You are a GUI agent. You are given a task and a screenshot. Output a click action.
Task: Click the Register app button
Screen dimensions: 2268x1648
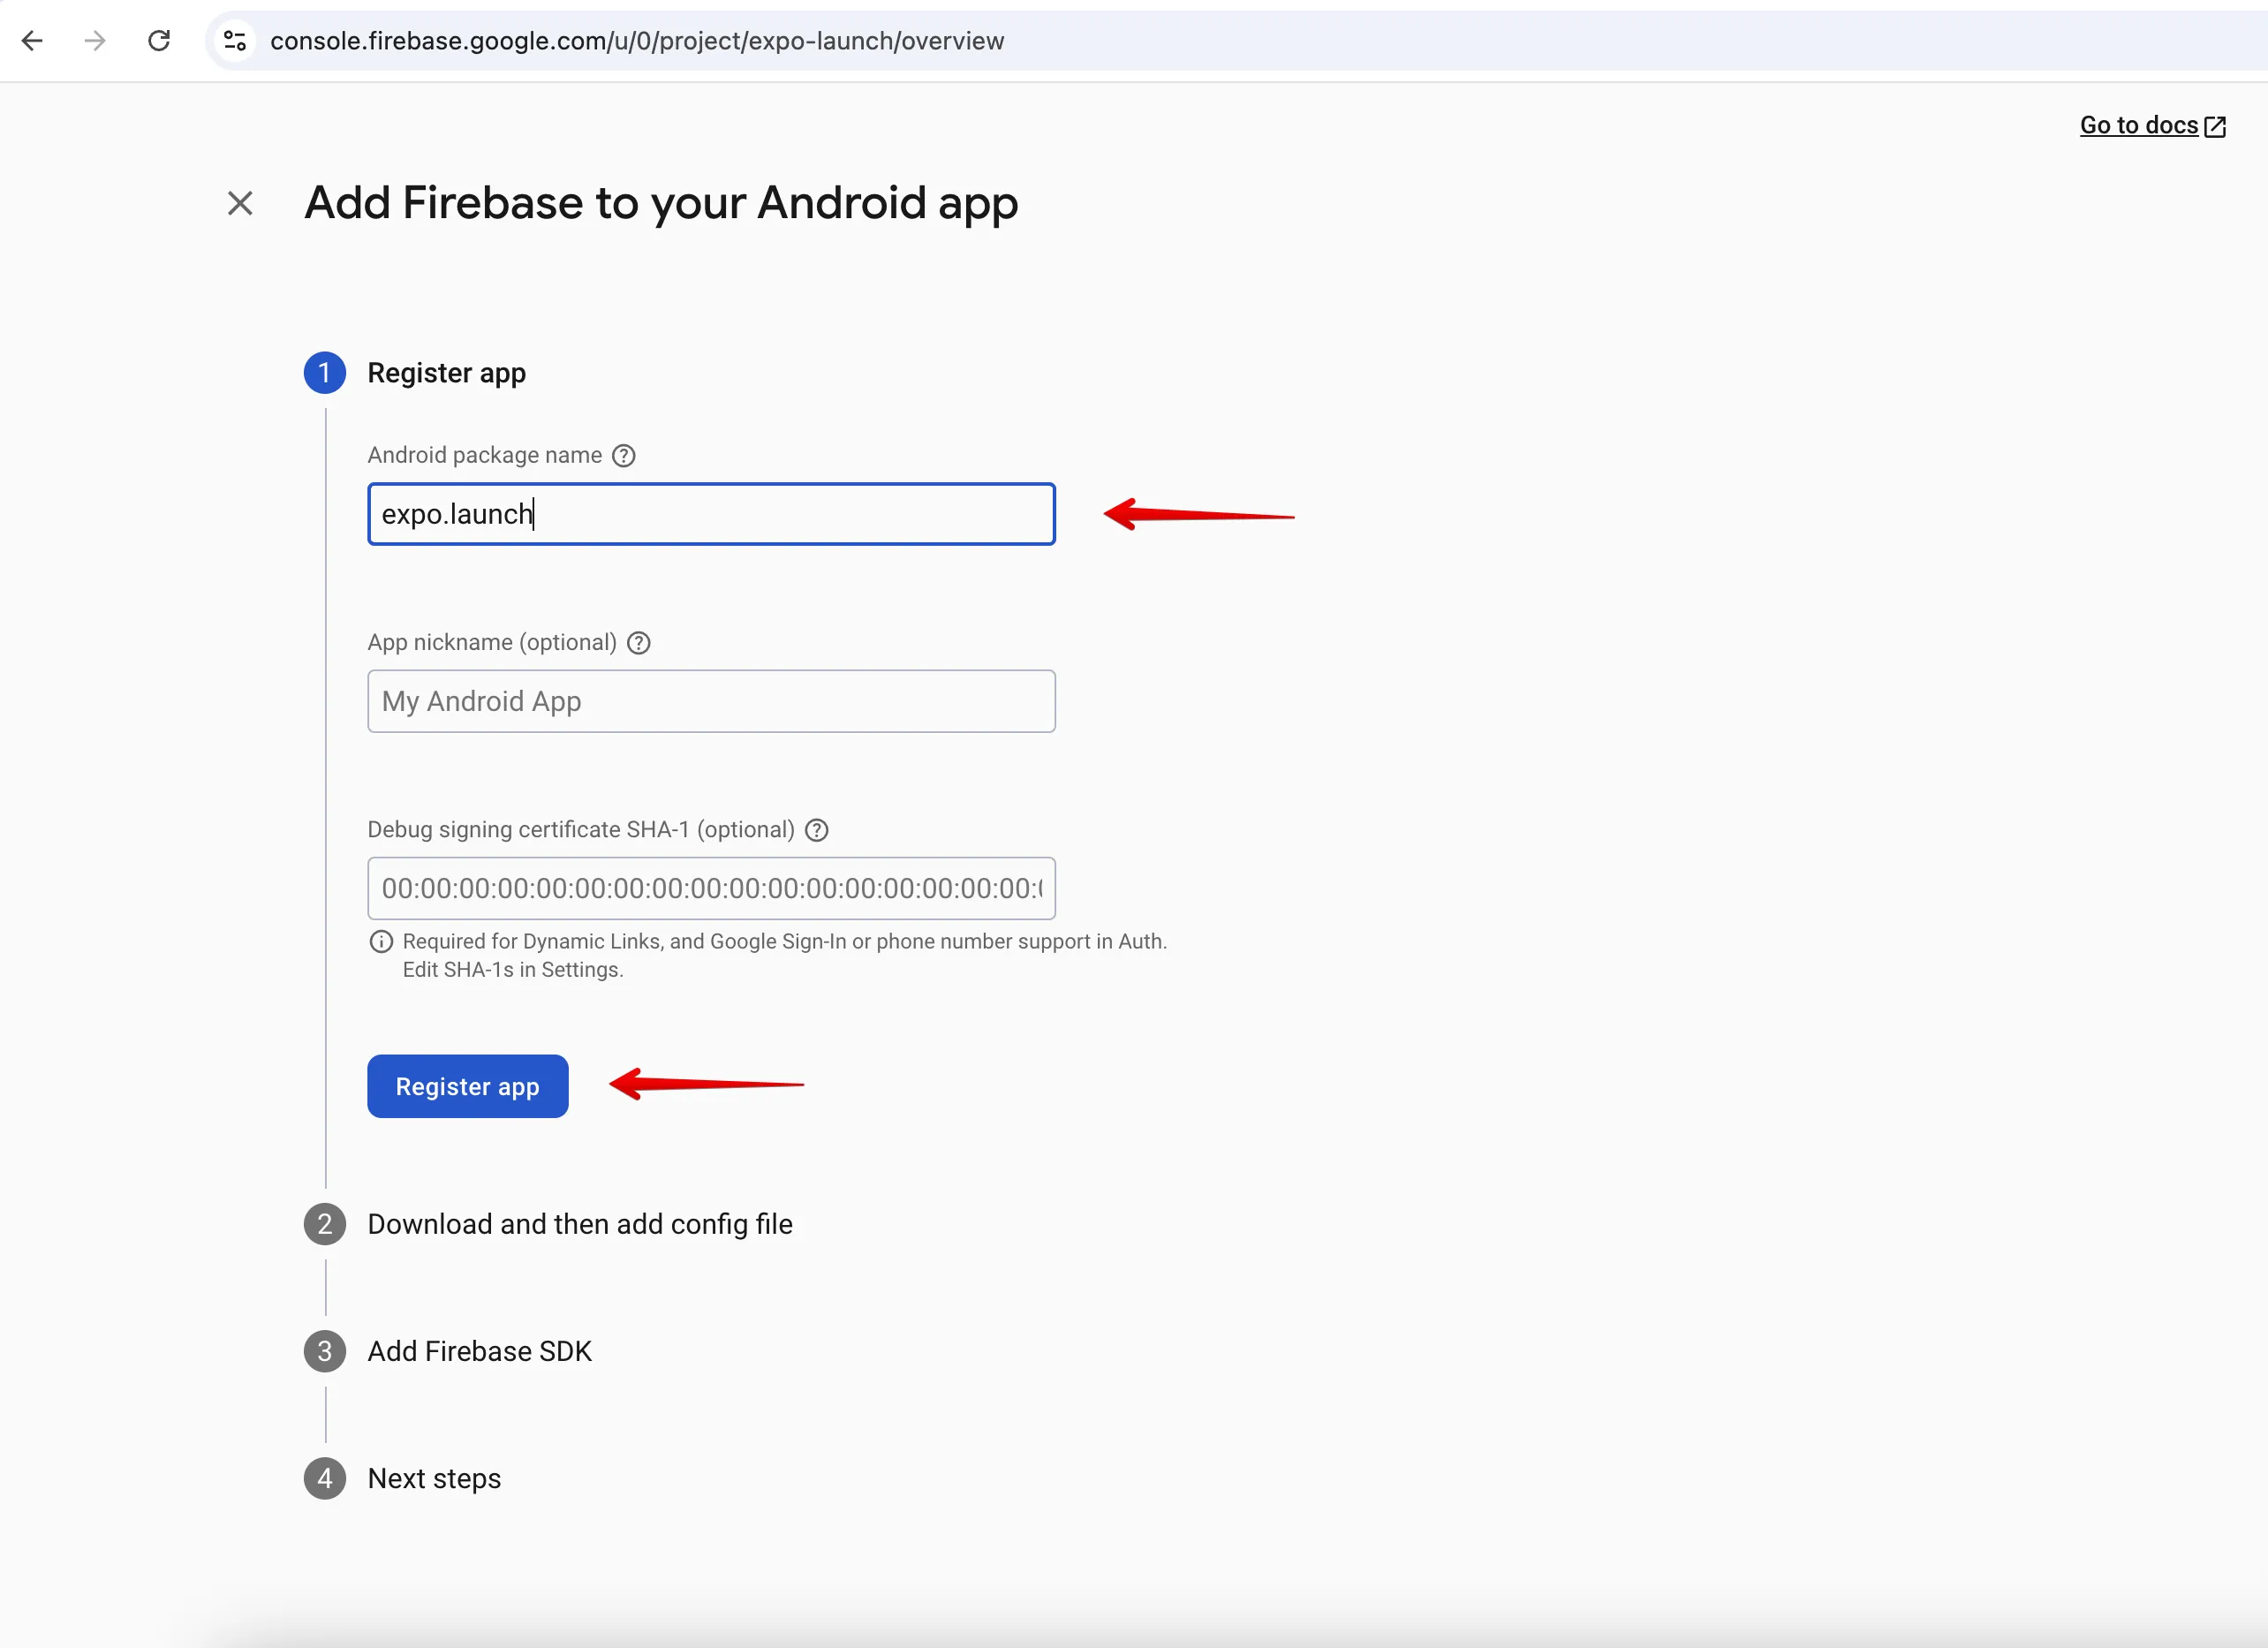[467, 1086]
